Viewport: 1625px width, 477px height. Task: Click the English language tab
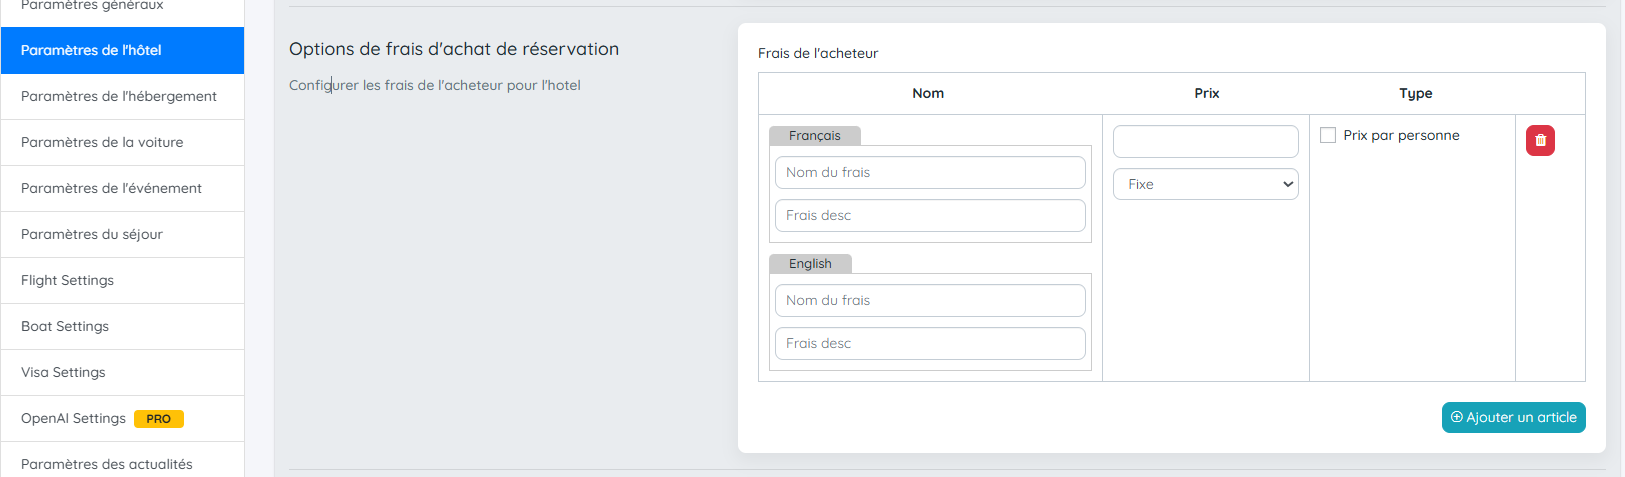pyautogui.click(x=810, y=264)
